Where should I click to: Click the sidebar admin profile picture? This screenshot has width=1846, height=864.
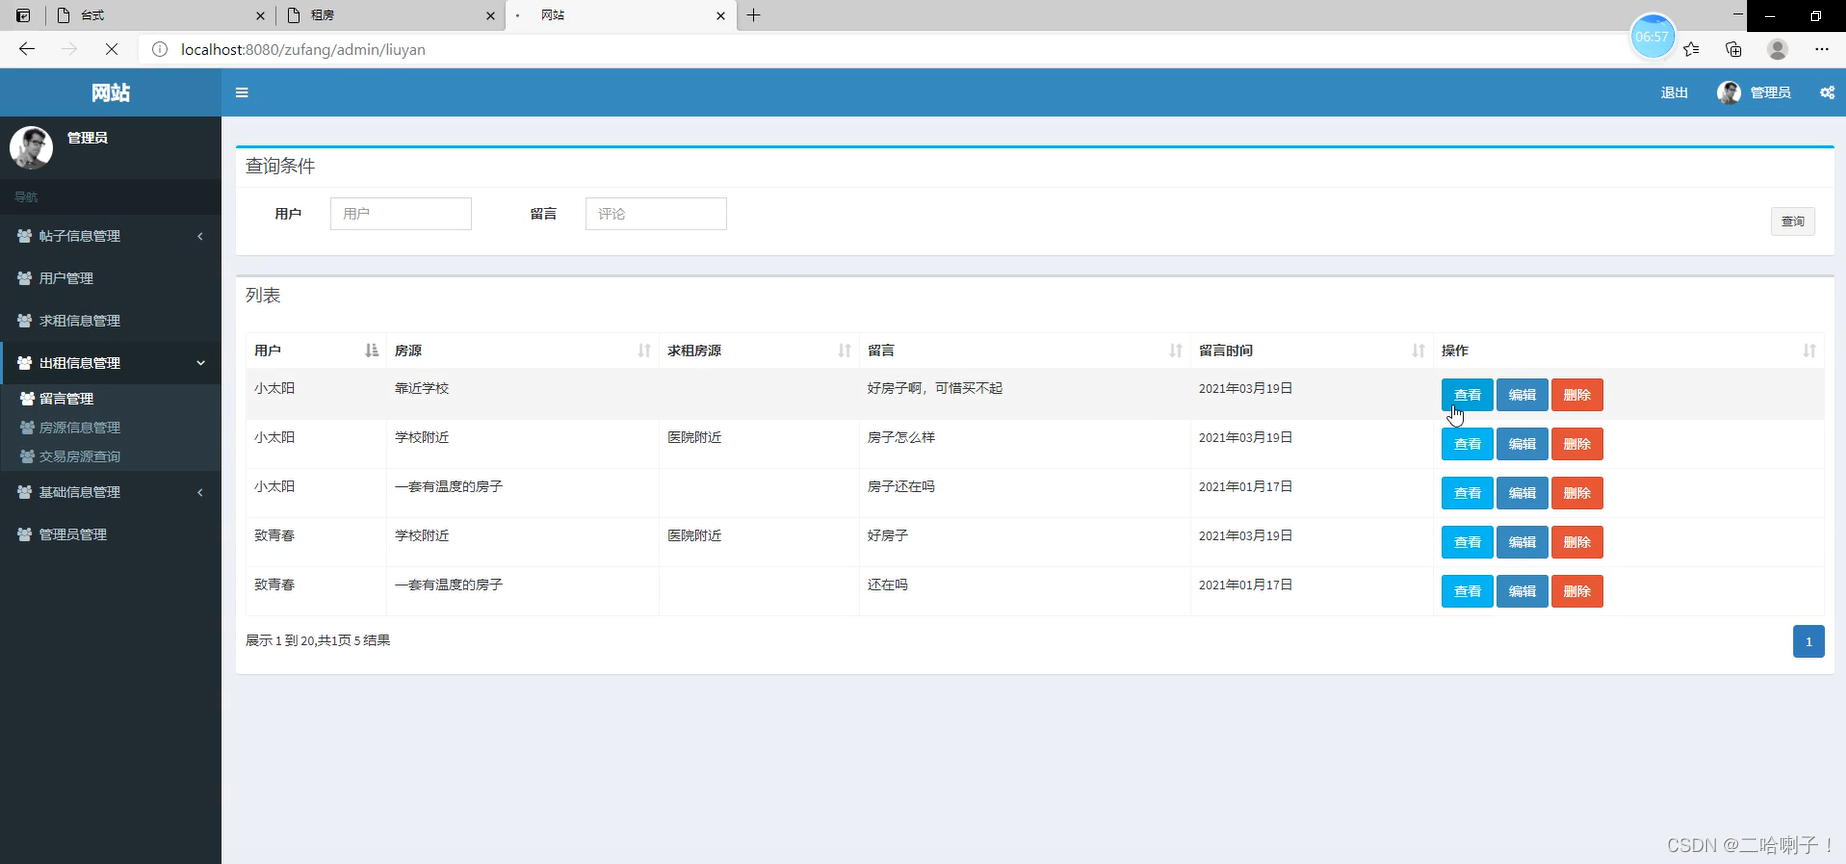(x=31, y=148)
